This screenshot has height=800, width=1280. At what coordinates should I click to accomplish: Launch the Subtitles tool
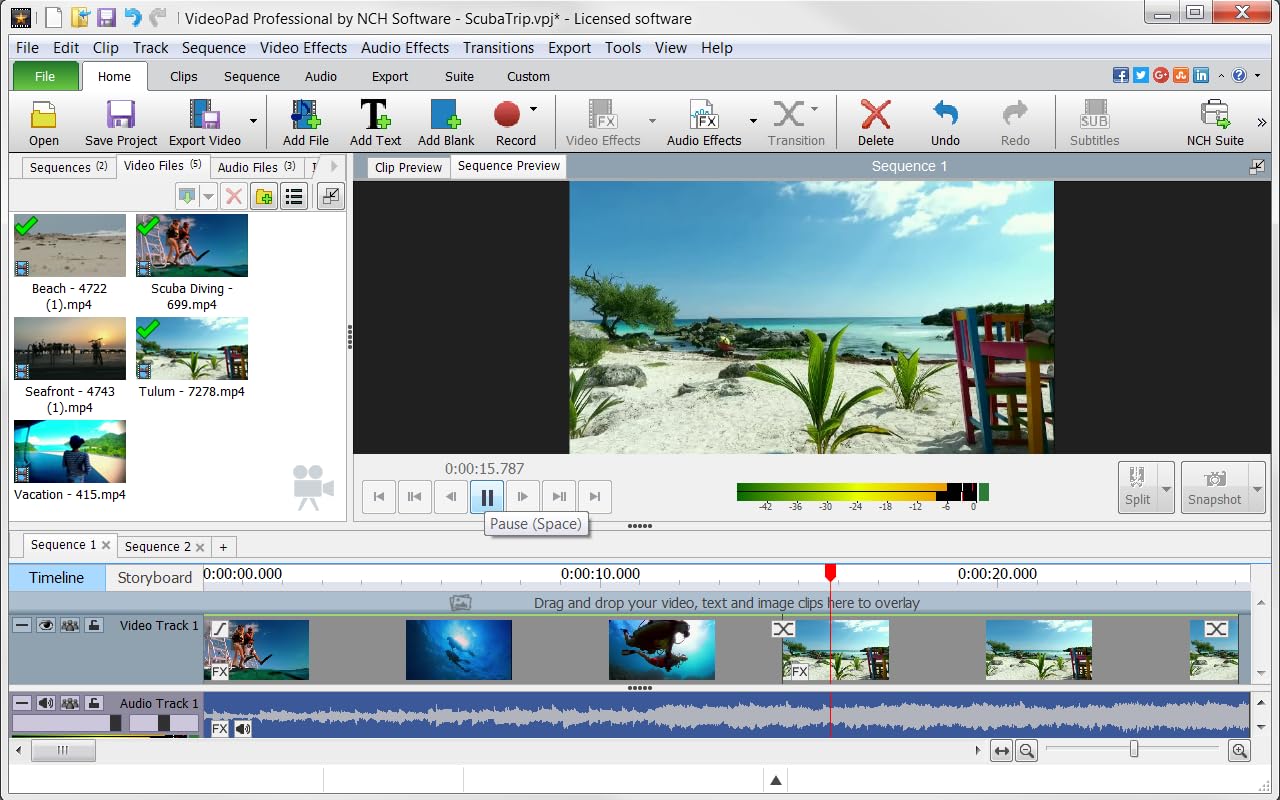click(1093, 119)
